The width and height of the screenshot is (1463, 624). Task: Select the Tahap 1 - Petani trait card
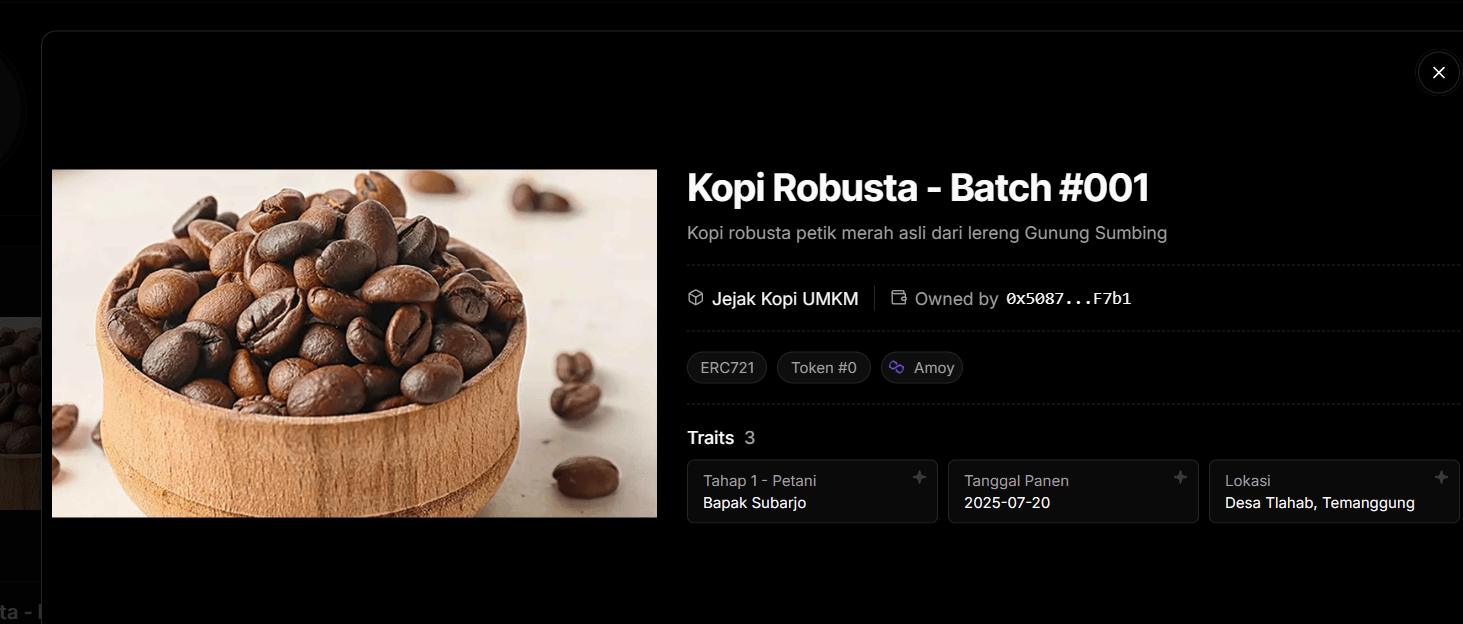pos(812,491)
